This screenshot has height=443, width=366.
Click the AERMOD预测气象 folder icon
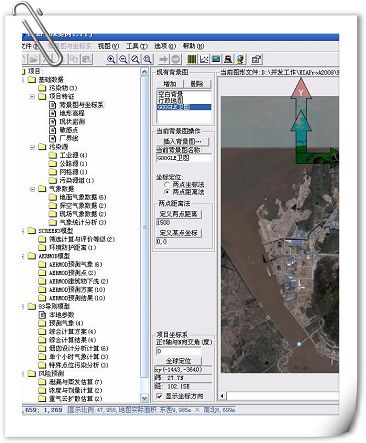pyautogui.click(x=42, y=264)
